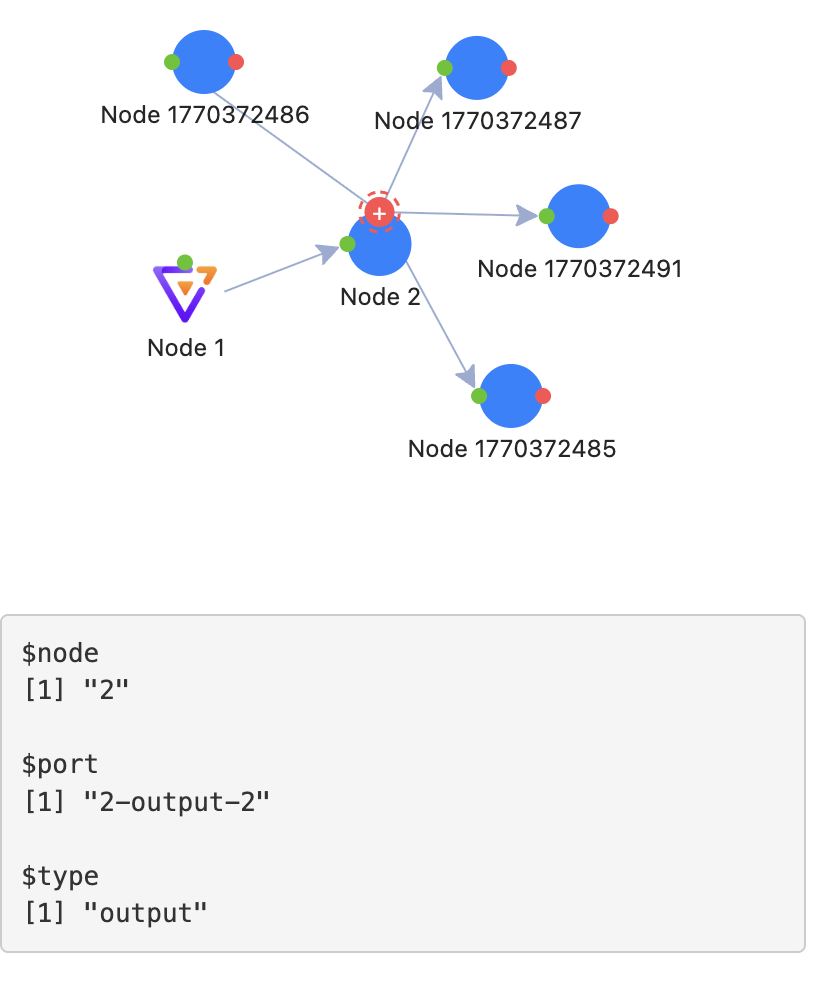Click the red plus icon on Node 2
Viewport: 830px width, 988px height.
pos(379,212)
